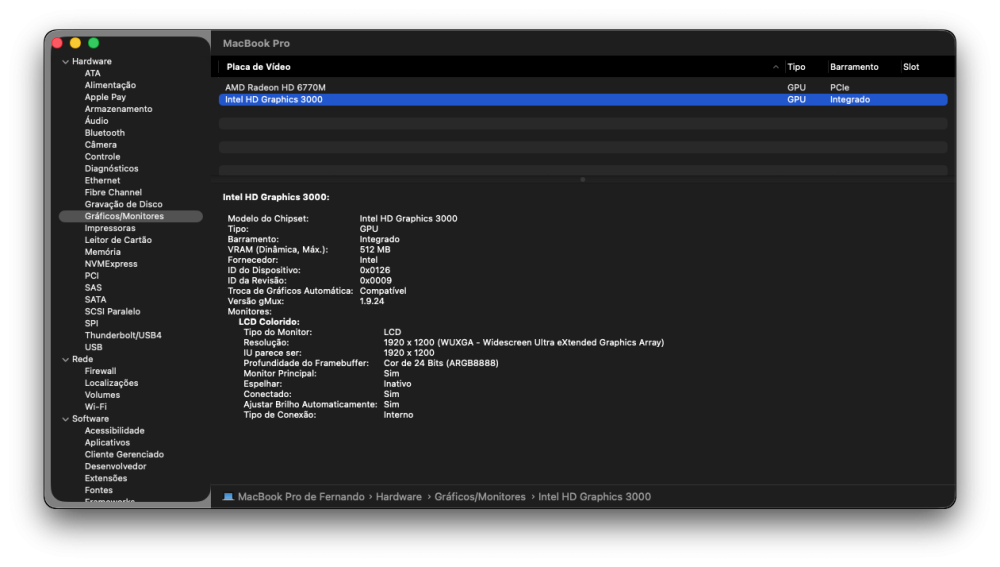Sort by the Barramento column header
Screen dimensions: 1000x567
pyautogui.click(x=854, y=67)
